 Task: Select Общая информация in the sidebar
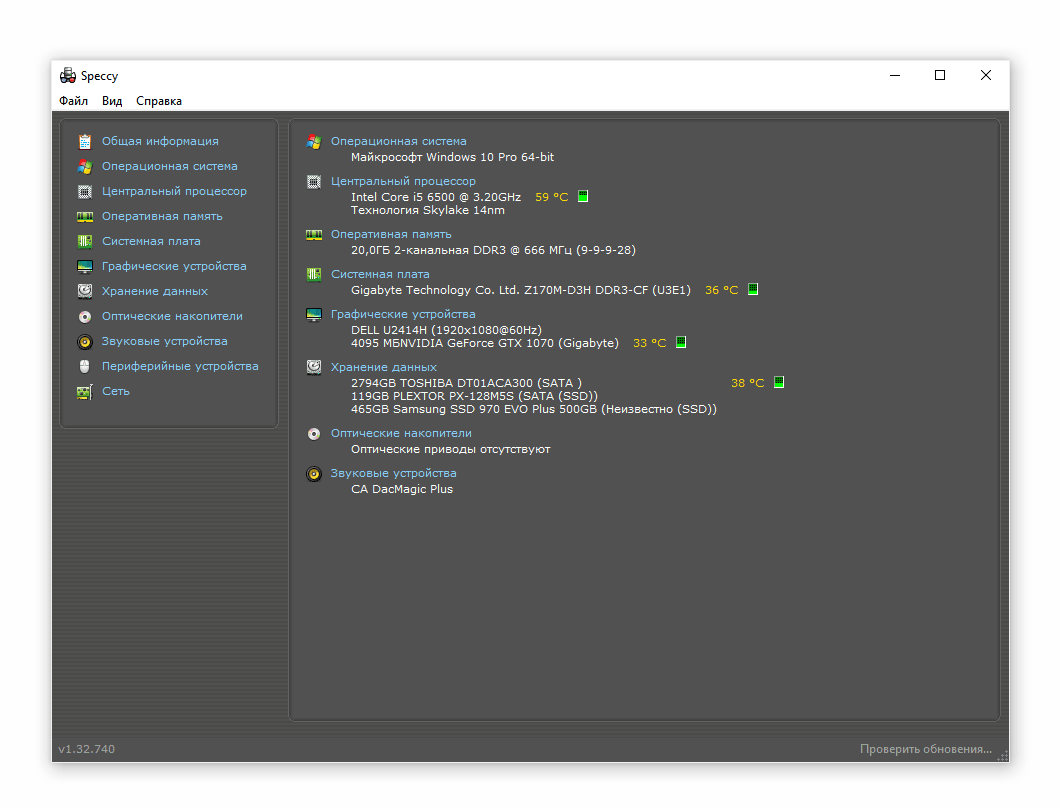[160, 141]
